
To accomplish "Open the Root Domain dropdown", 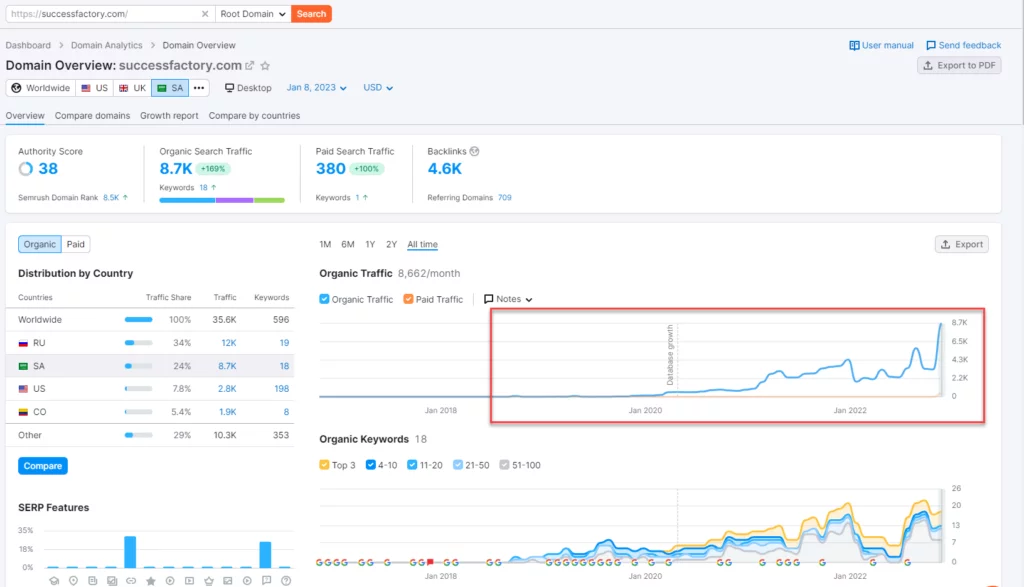I will [x=253, y=14].
